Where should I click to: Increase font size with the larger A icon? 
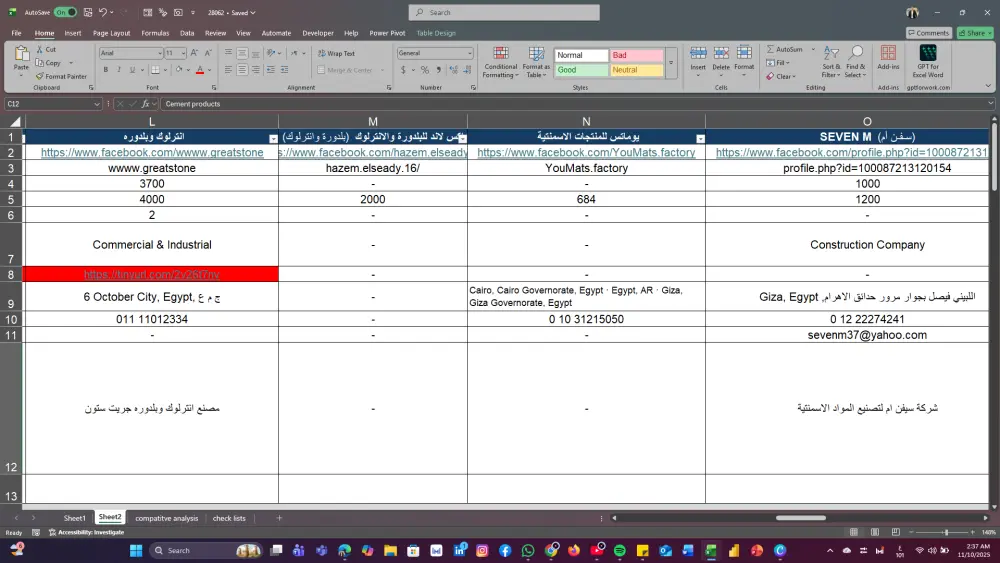(x=195, y=53)
